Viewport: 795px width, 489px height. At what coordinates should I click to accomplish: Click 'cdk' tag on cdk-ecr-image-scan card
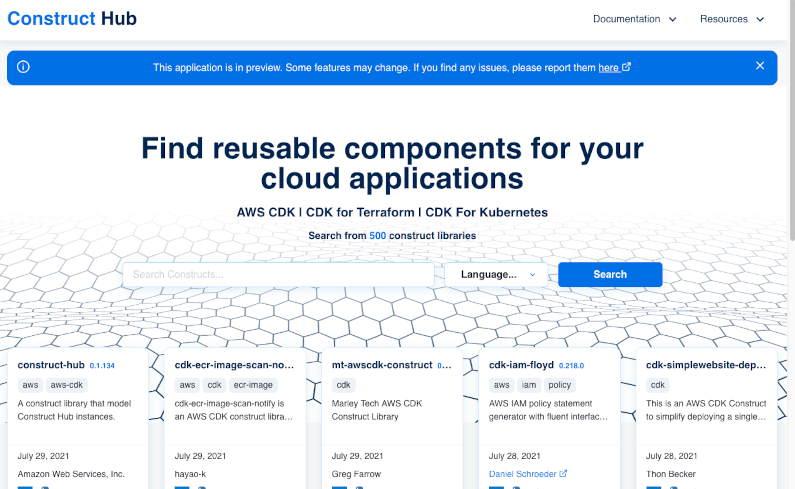point(214,385)
